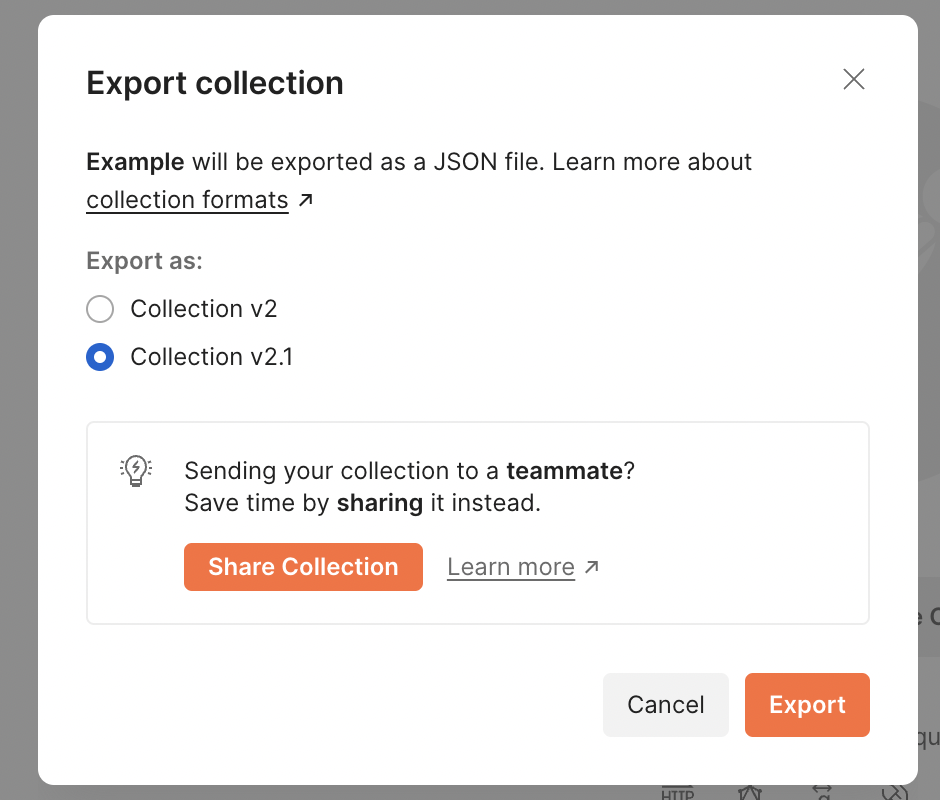Image resolution: width=940 pixels, height=800 pixels.
Task: Choose the Collection v2 label text
Action: point(204,309)
